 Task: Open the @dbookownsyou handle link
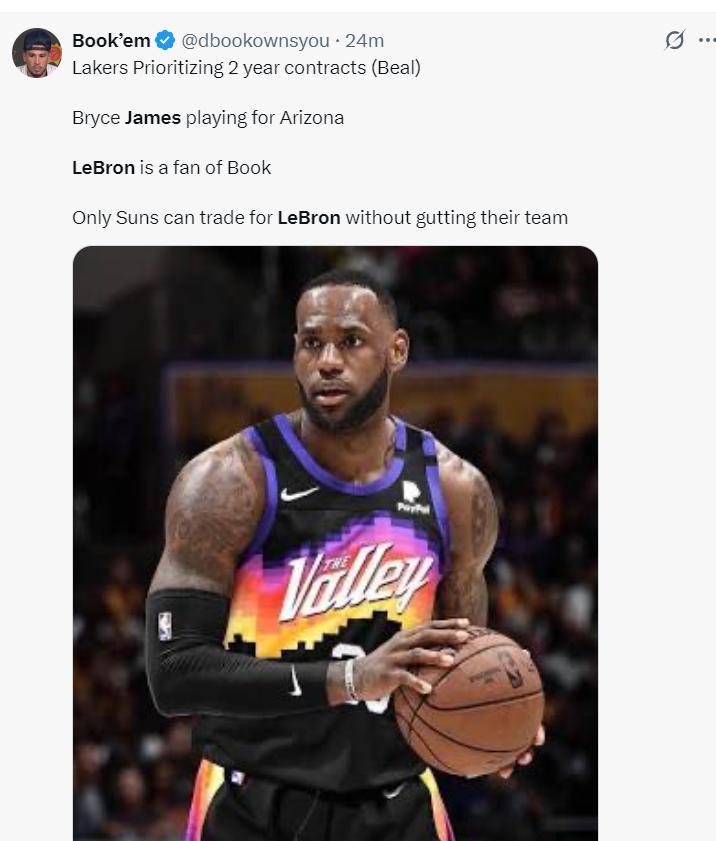click(255, 40)
